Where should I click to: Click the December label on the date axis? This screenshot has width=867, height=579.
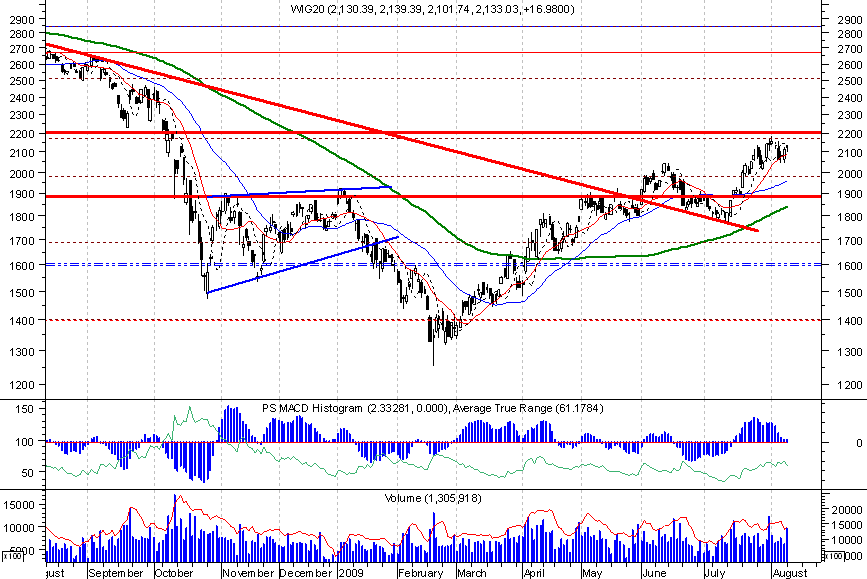pos(306,573)
